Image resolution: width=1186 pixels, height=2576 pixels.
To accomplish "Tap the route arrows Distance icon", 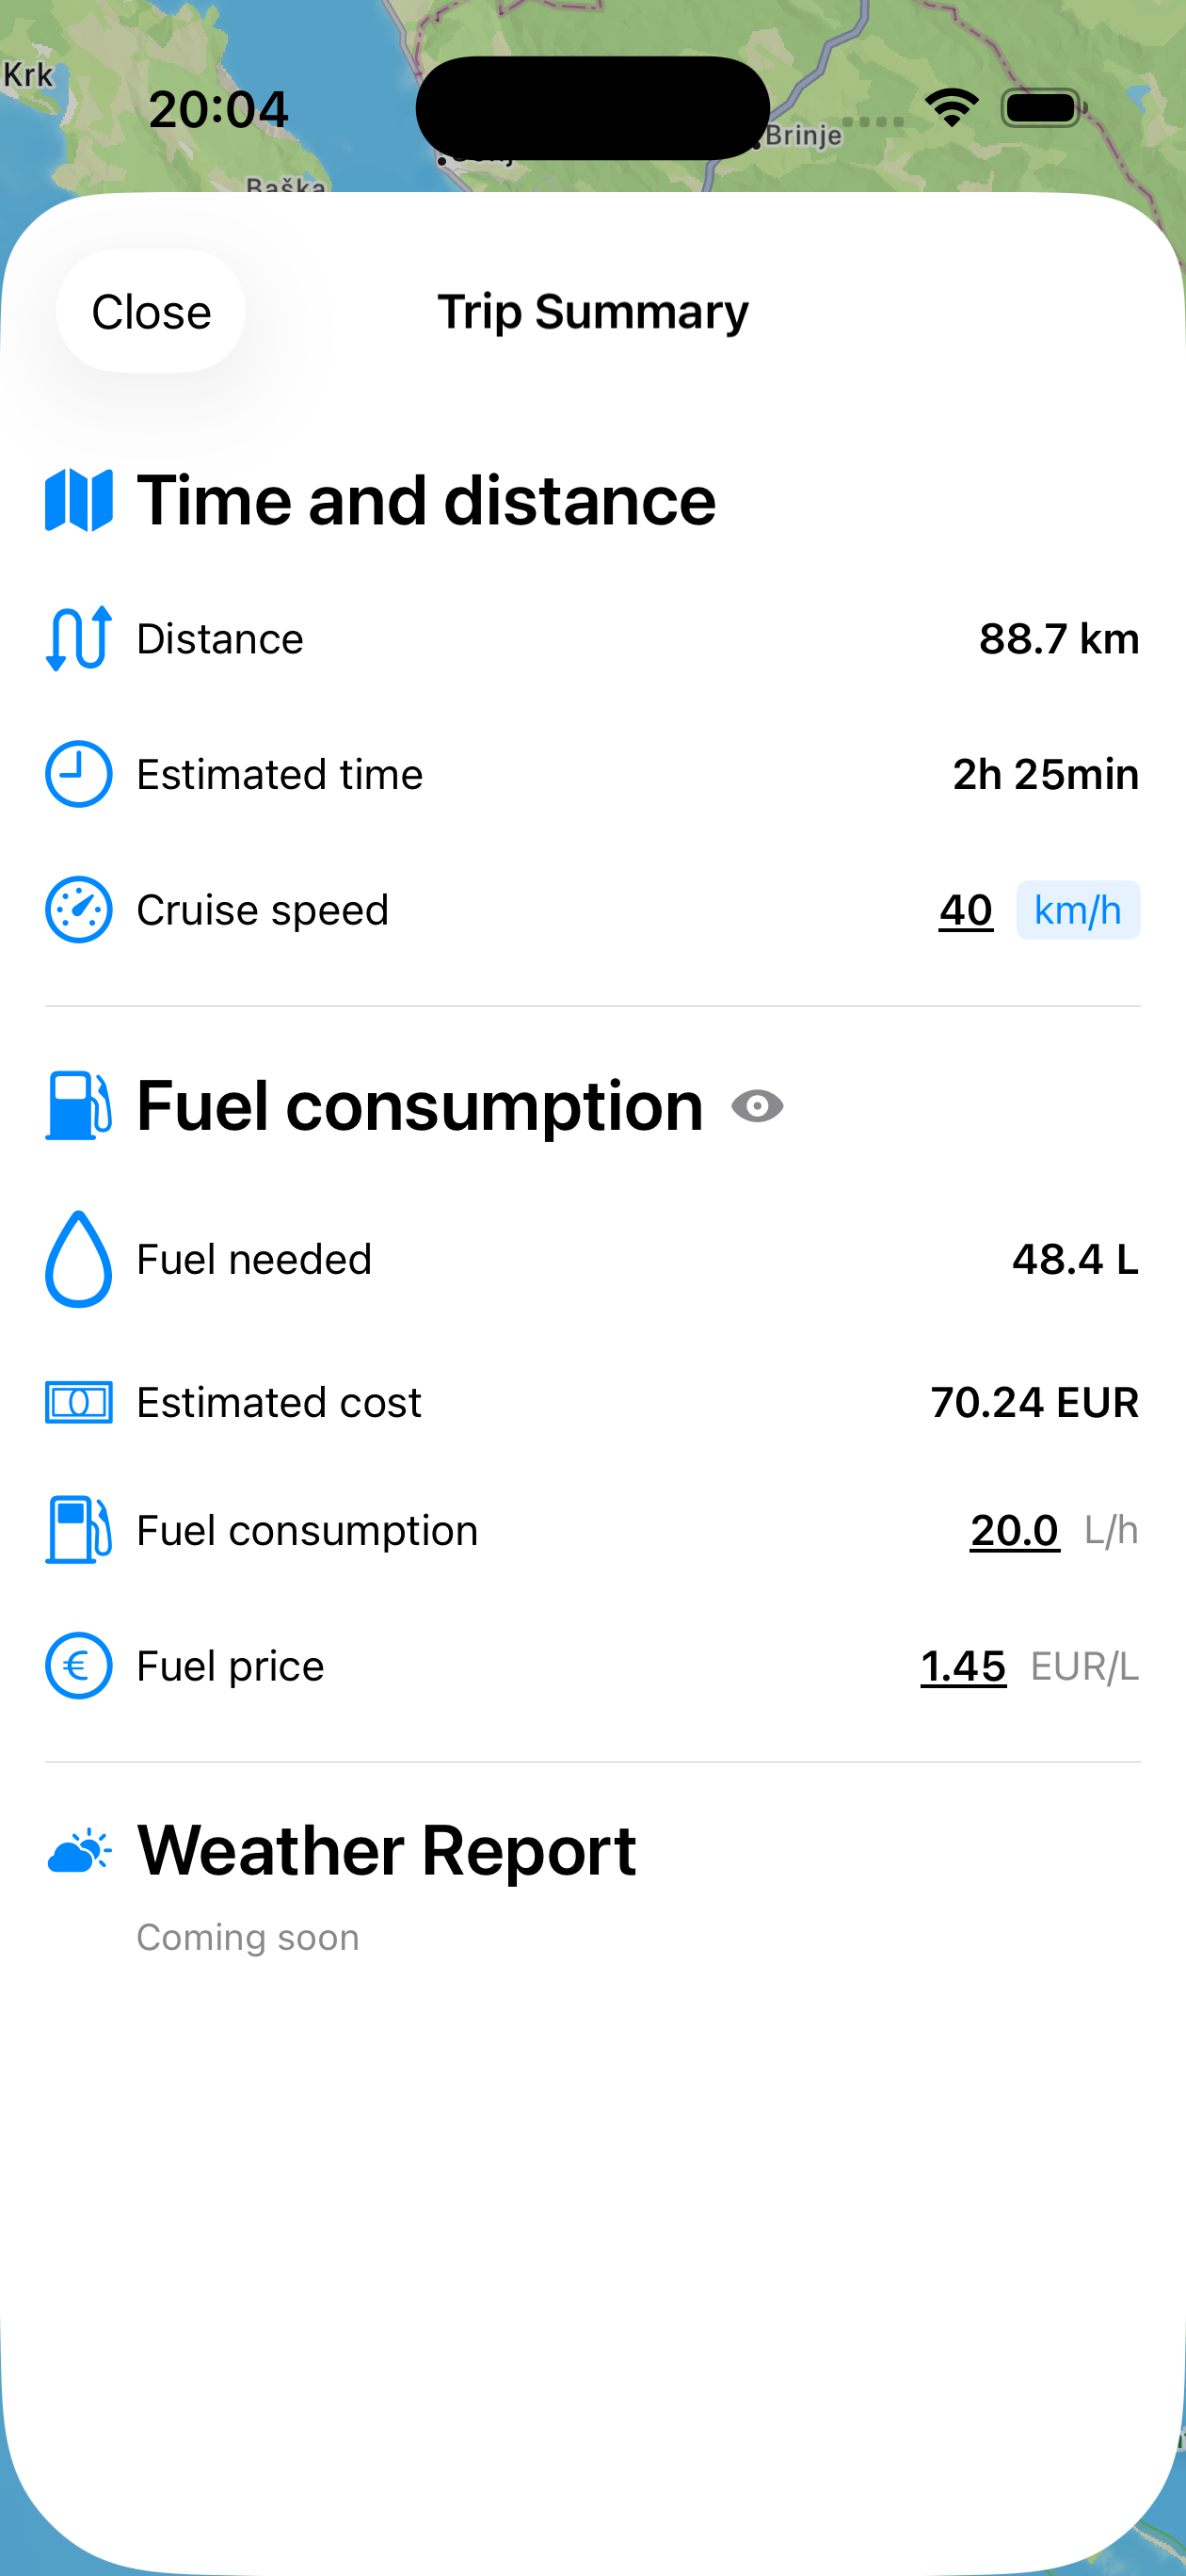I will (x=78, y=638).
